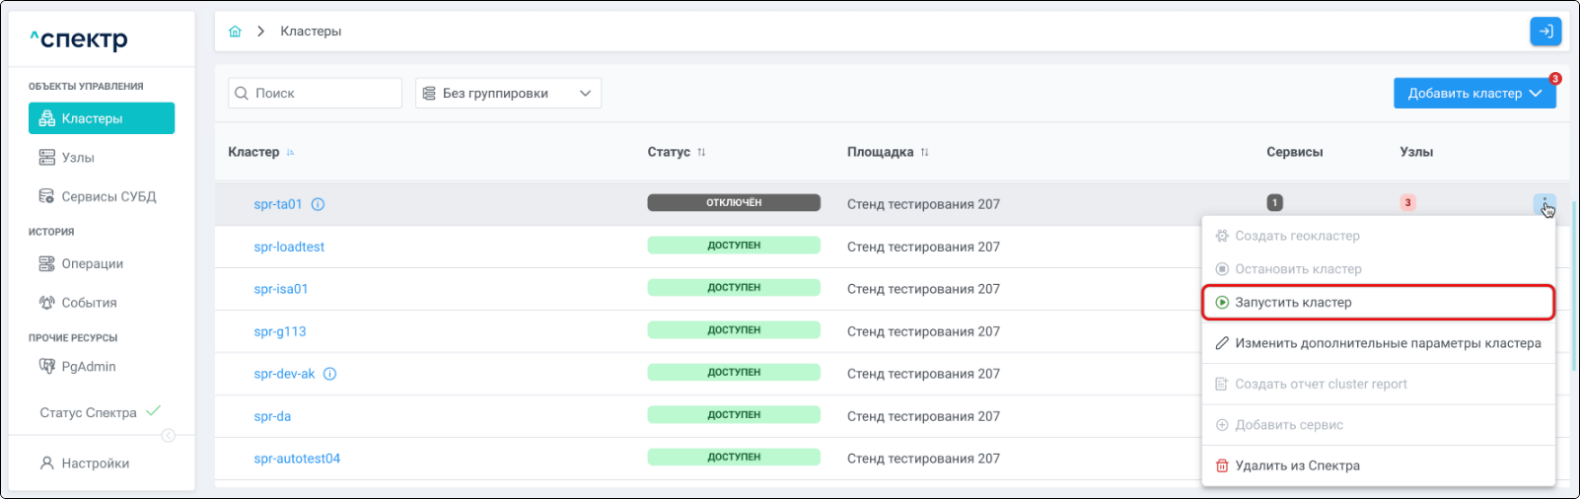Choose Удалить из Спектра menu item
Image resolution: width=1580 pixels, height=499 pixels.
click(1296, 465)
